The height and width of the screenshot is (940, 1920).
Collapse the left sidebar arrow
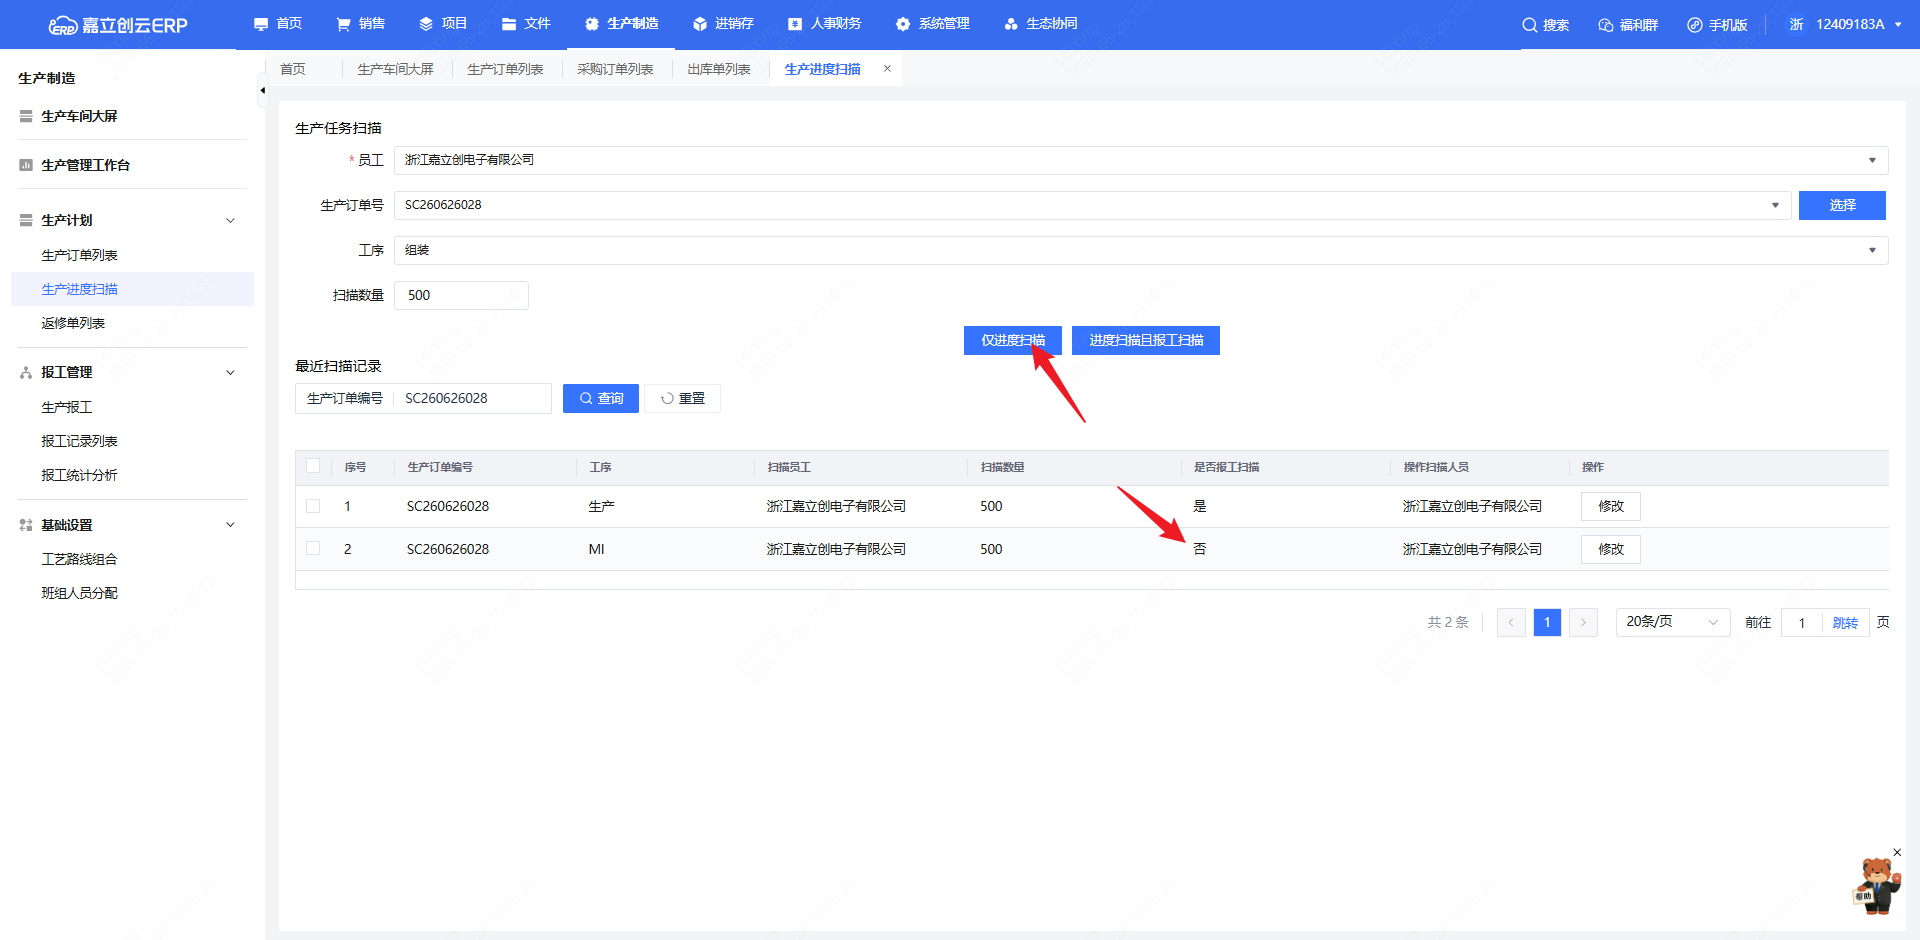(x=262, y=90)
